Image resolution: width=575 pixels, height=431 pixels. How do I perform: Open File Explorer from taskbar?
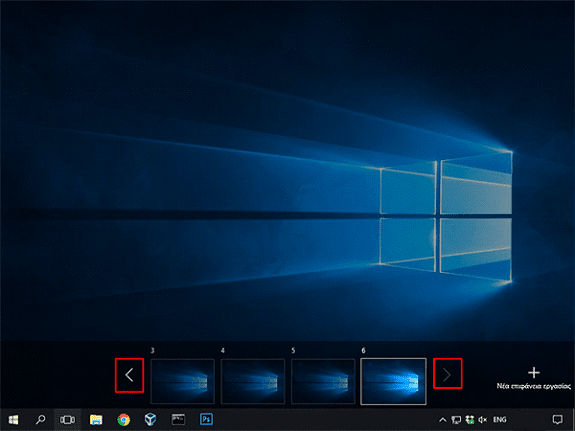pos(96,419)
